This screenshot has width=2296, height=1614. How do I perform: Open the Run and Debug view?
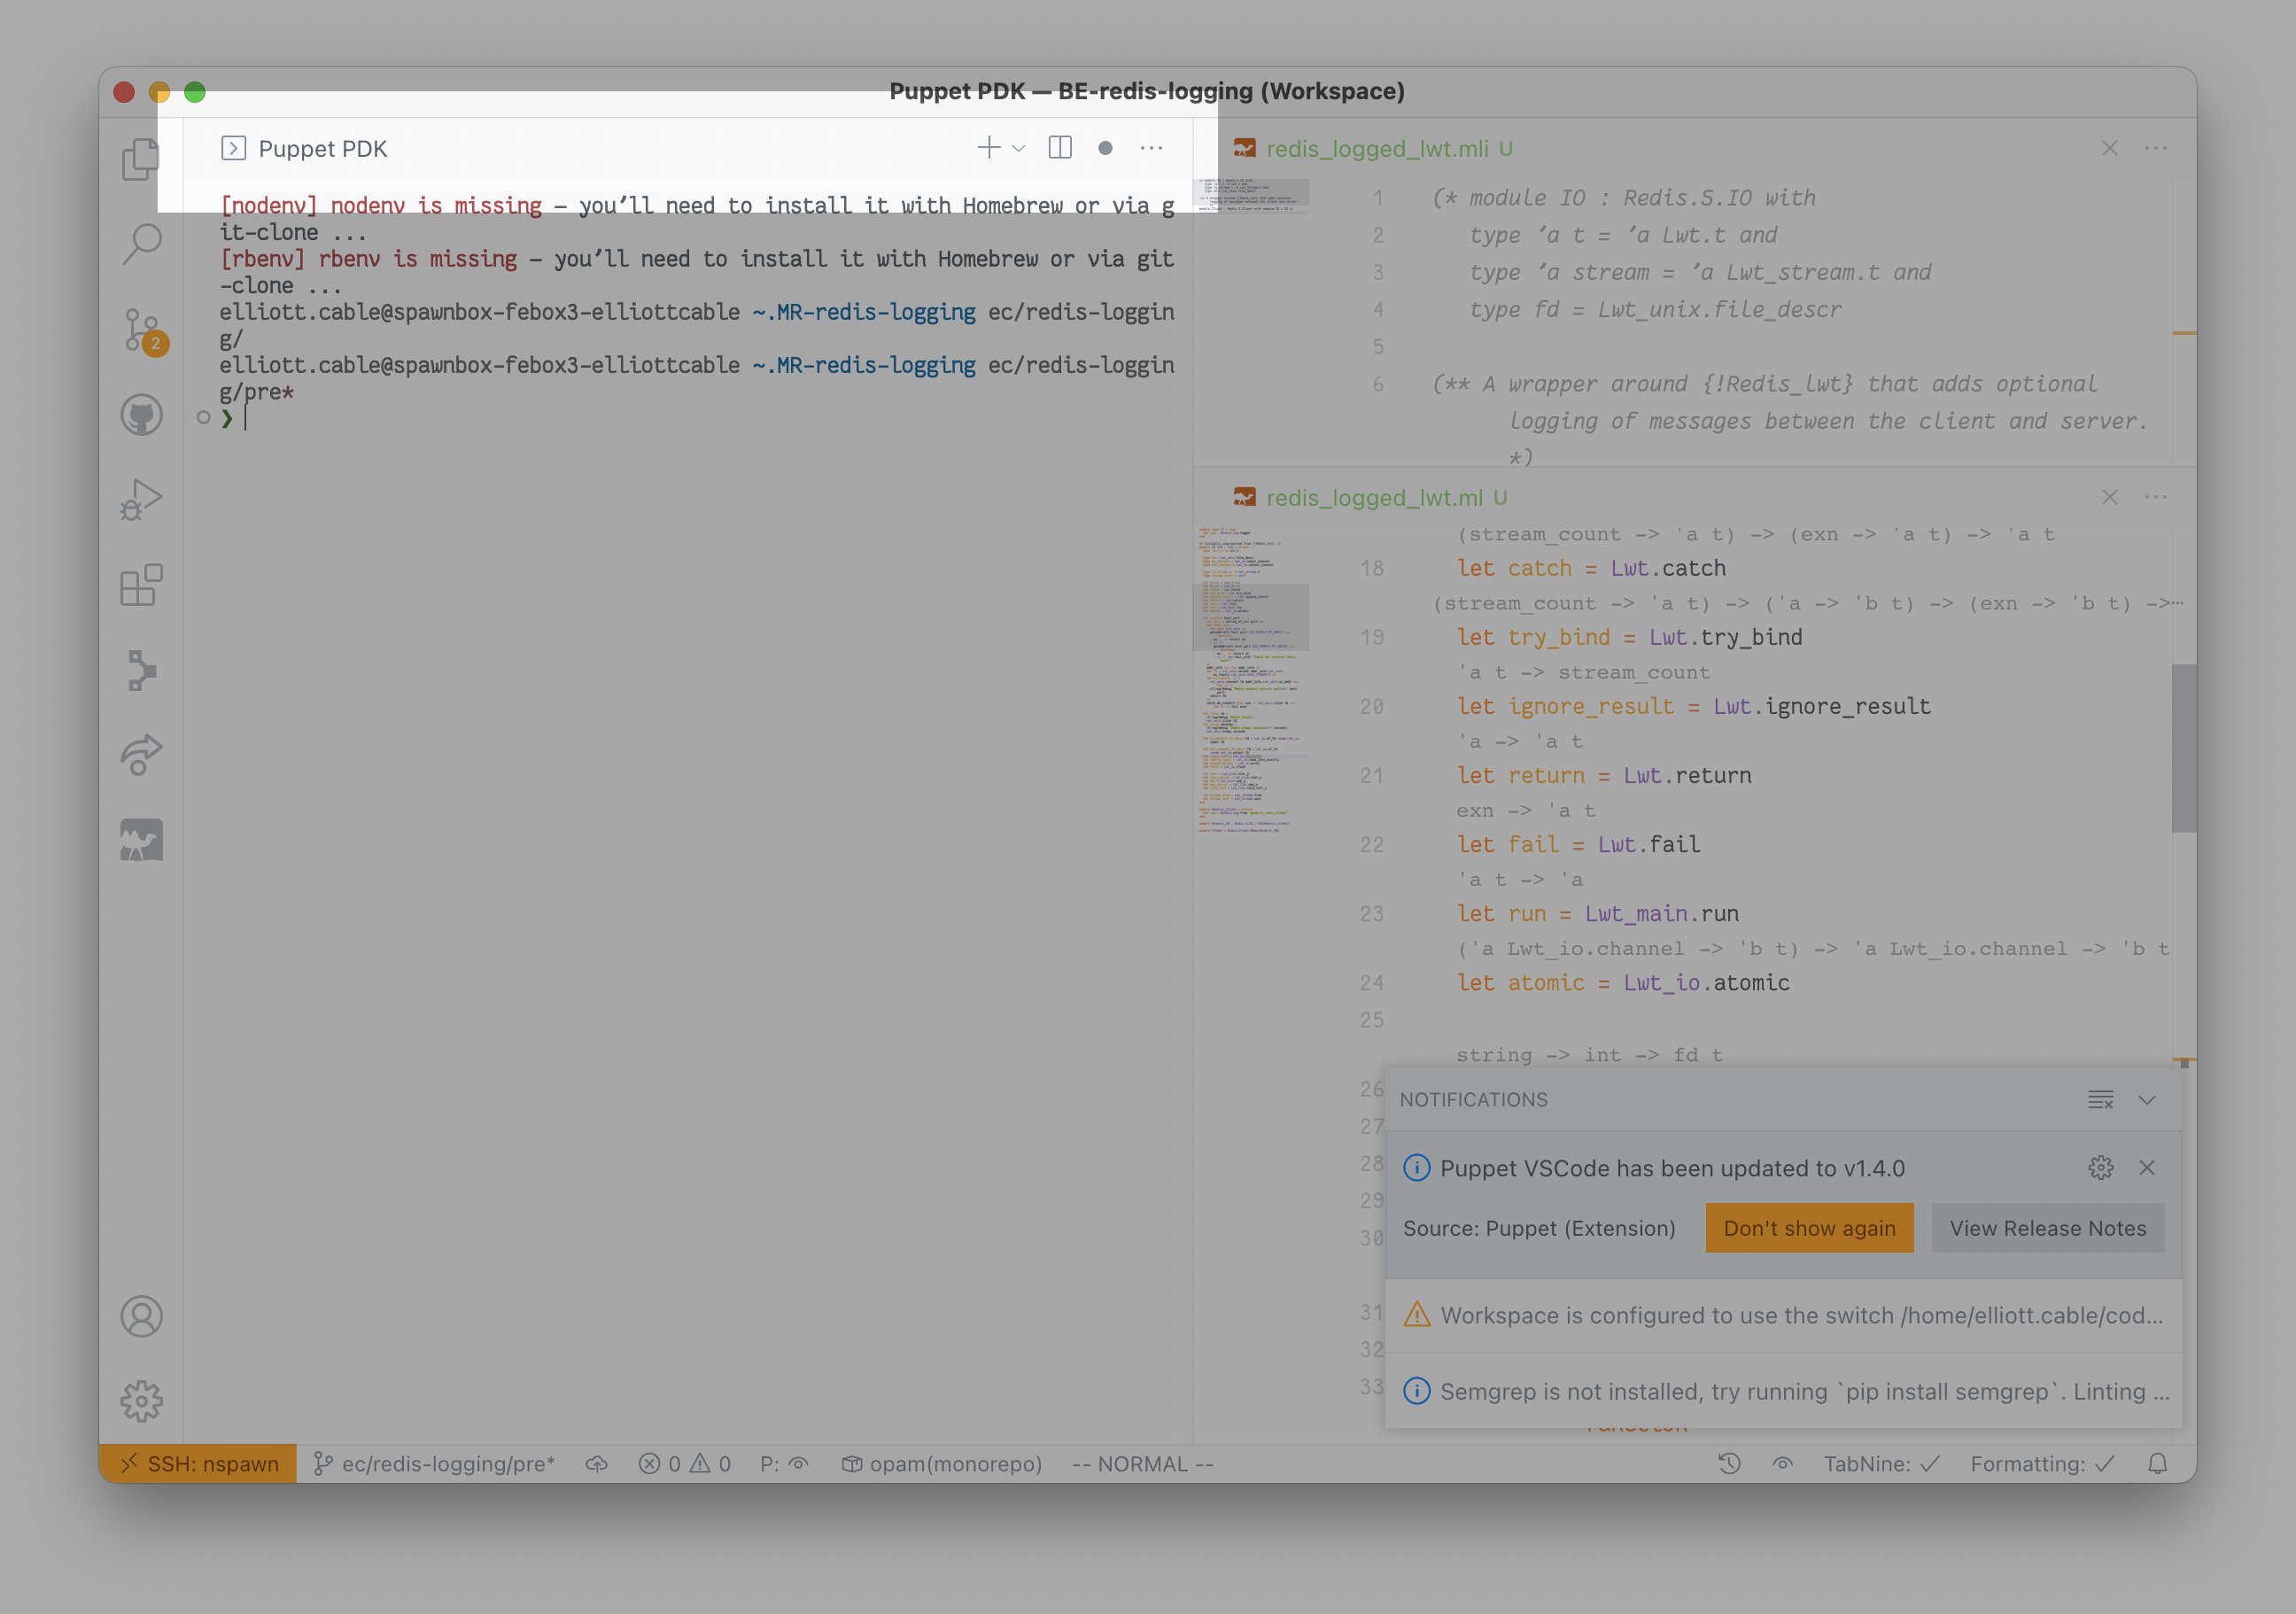pyautogui.click(x=141, y=499)
